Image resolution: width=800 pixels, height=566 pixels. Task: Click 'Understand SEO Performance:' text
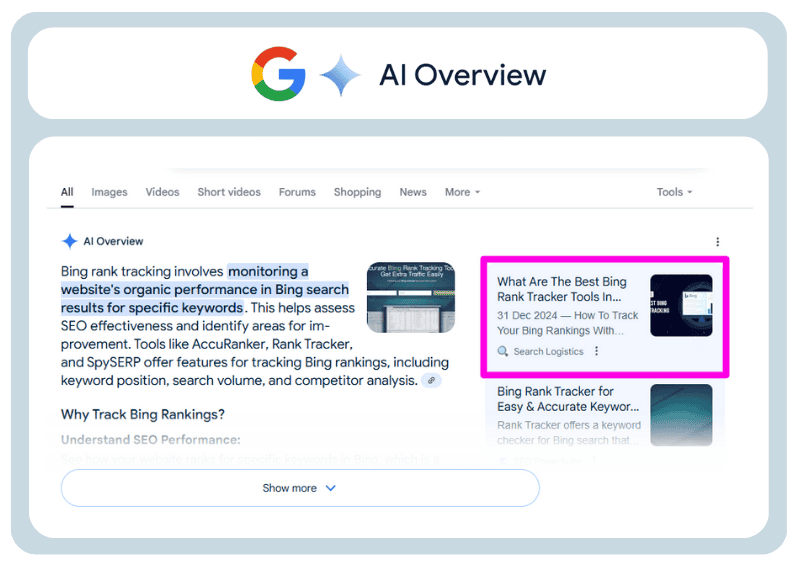click(x=151, y=439)
